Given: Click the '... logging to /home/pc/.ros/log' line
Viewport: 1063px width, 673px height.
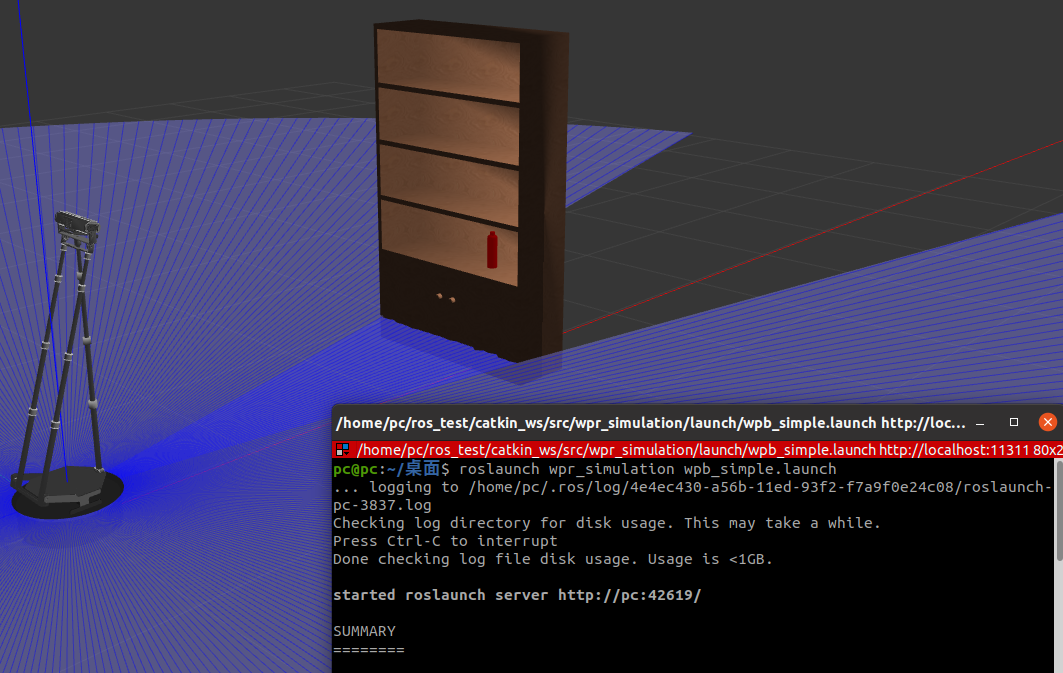Looking at the screenshot, I should [x=691, y=487].
